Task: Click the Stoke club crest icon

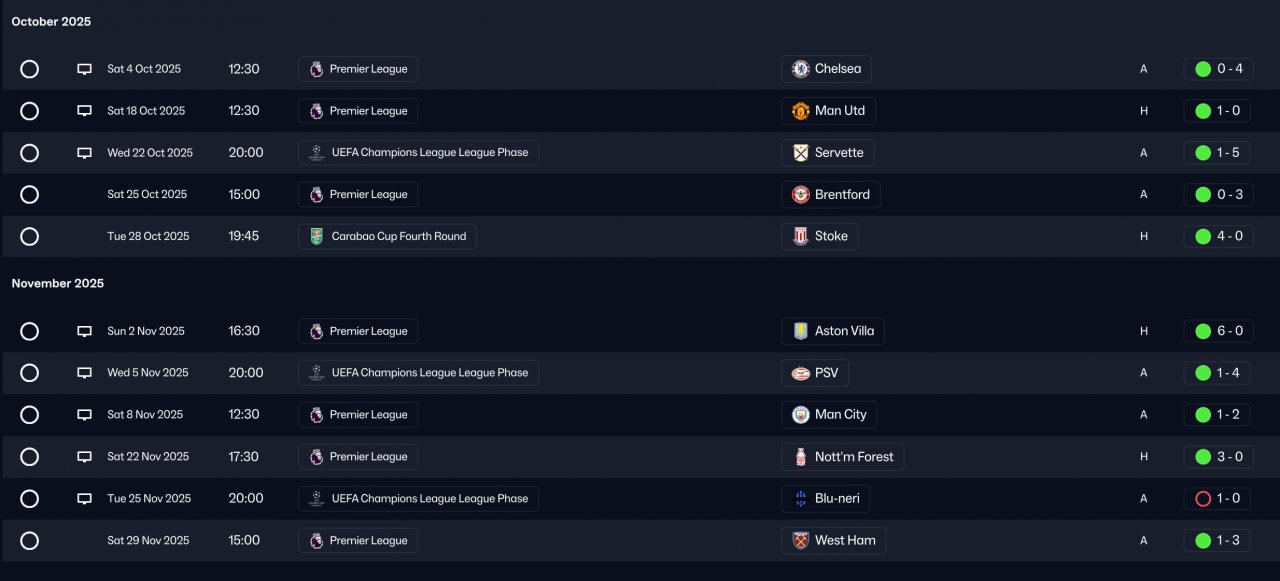Action: click(x=800, y=237)
